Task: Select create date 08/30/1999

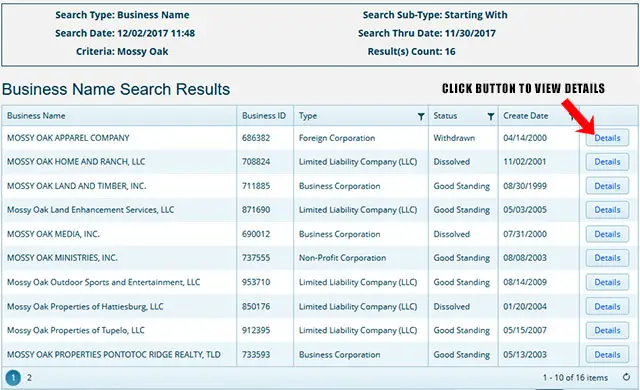Action: 525,186
